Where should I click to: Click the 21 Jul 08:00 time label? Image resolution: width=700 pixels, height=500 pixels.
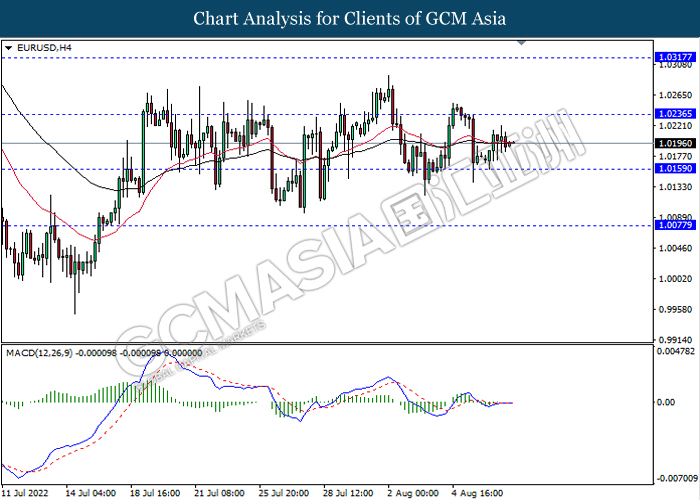click(x=219, y=493)
